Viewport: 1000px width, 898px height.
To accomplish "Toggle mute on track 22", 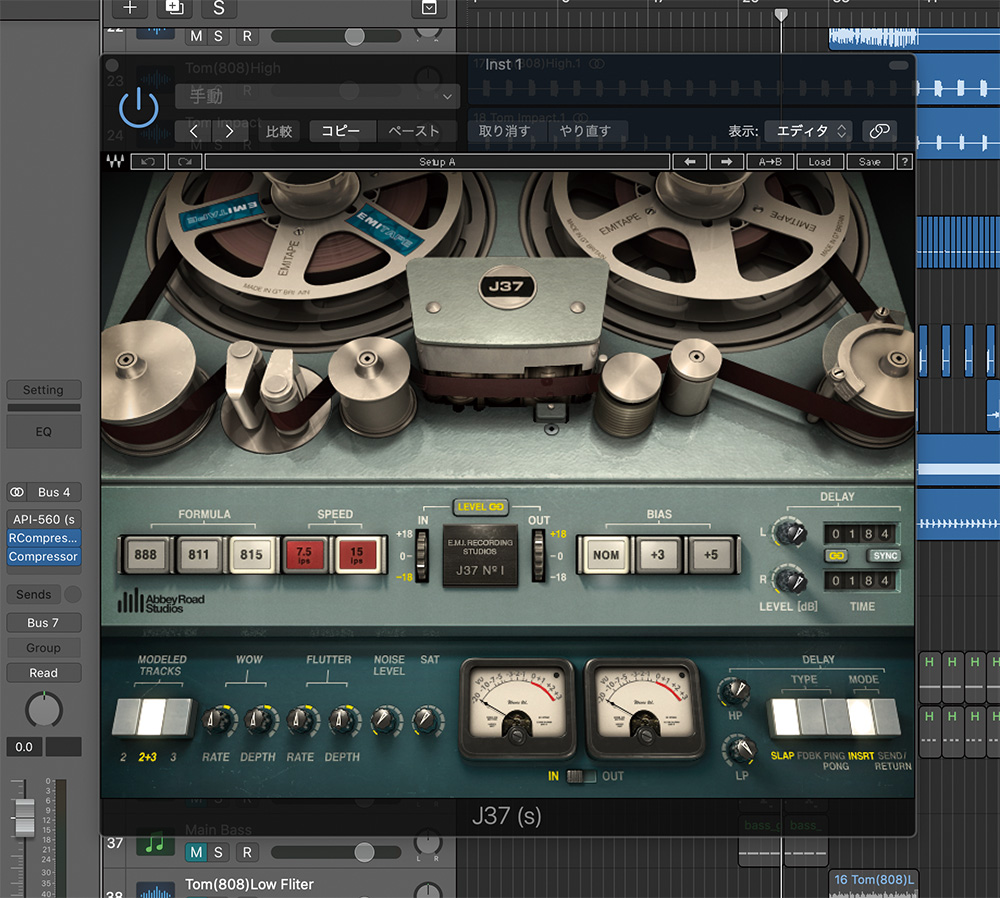I will pyautogui.click(x=196, y=36).
